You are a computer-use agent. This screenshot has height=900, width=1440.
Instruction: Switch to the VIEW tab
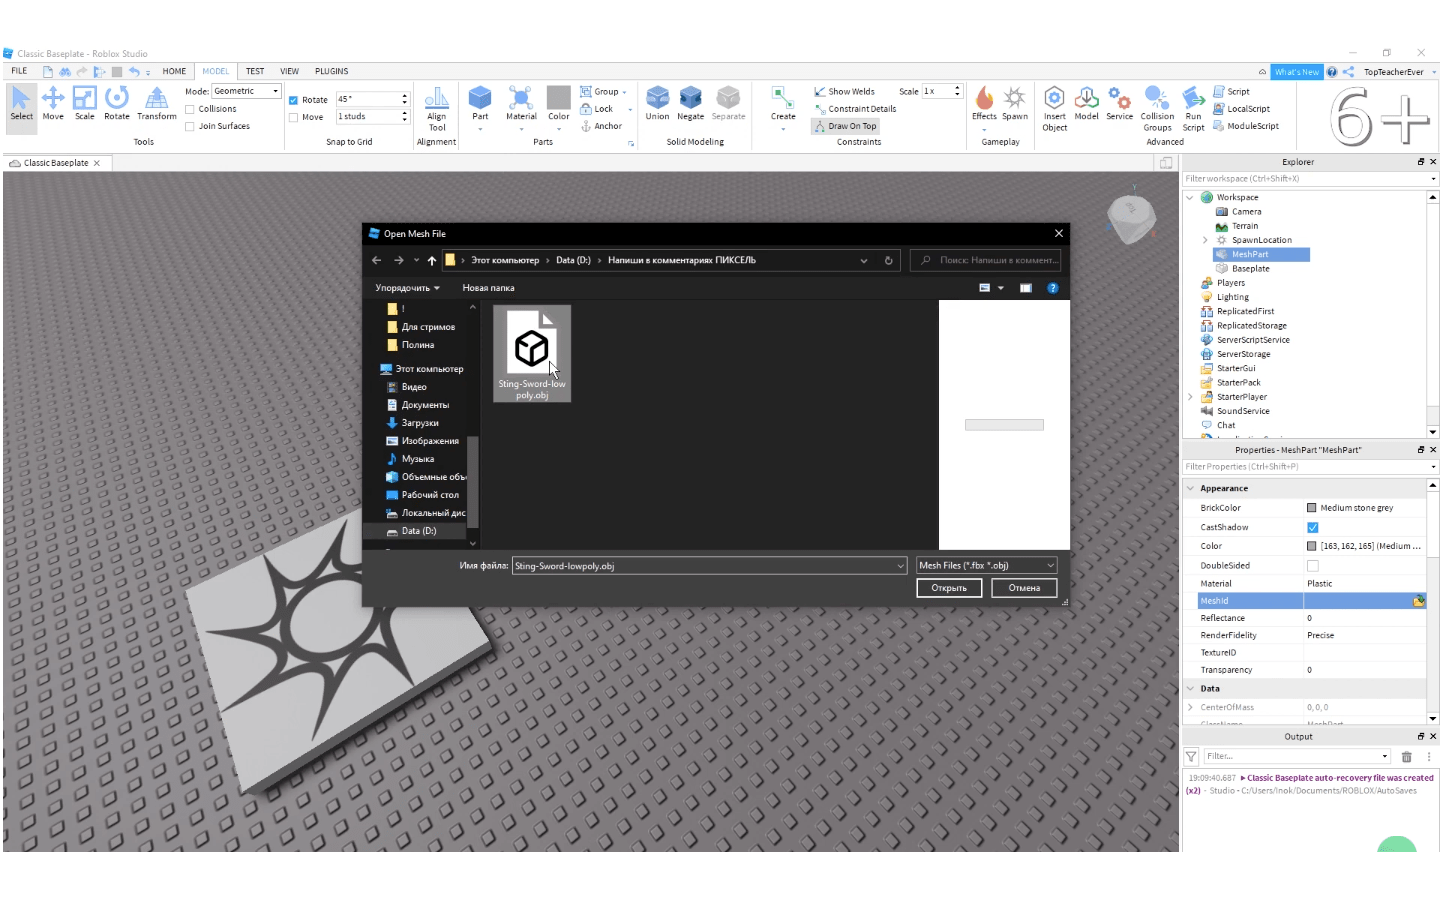289,71
